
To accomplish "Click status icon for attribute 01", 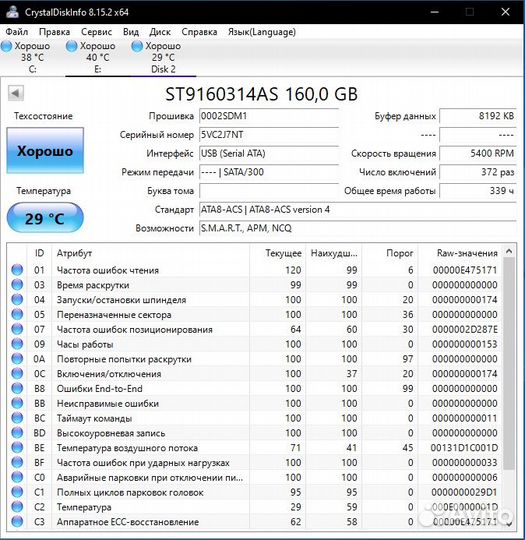I will [17, 270].
